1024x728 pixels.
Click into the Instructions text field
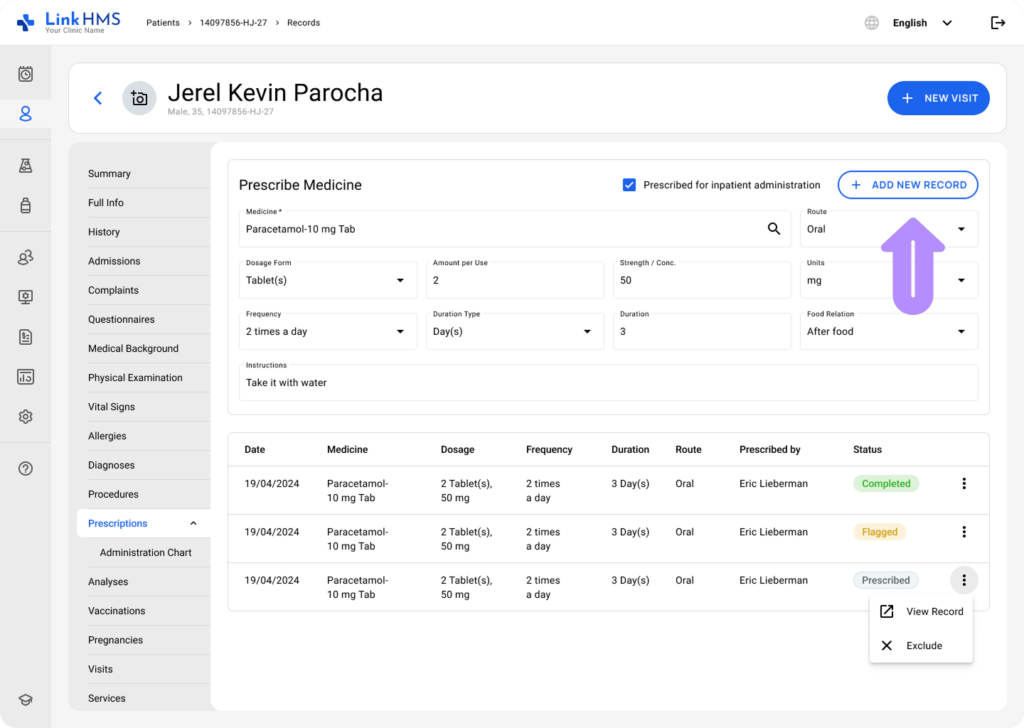[x=608, y=382]
